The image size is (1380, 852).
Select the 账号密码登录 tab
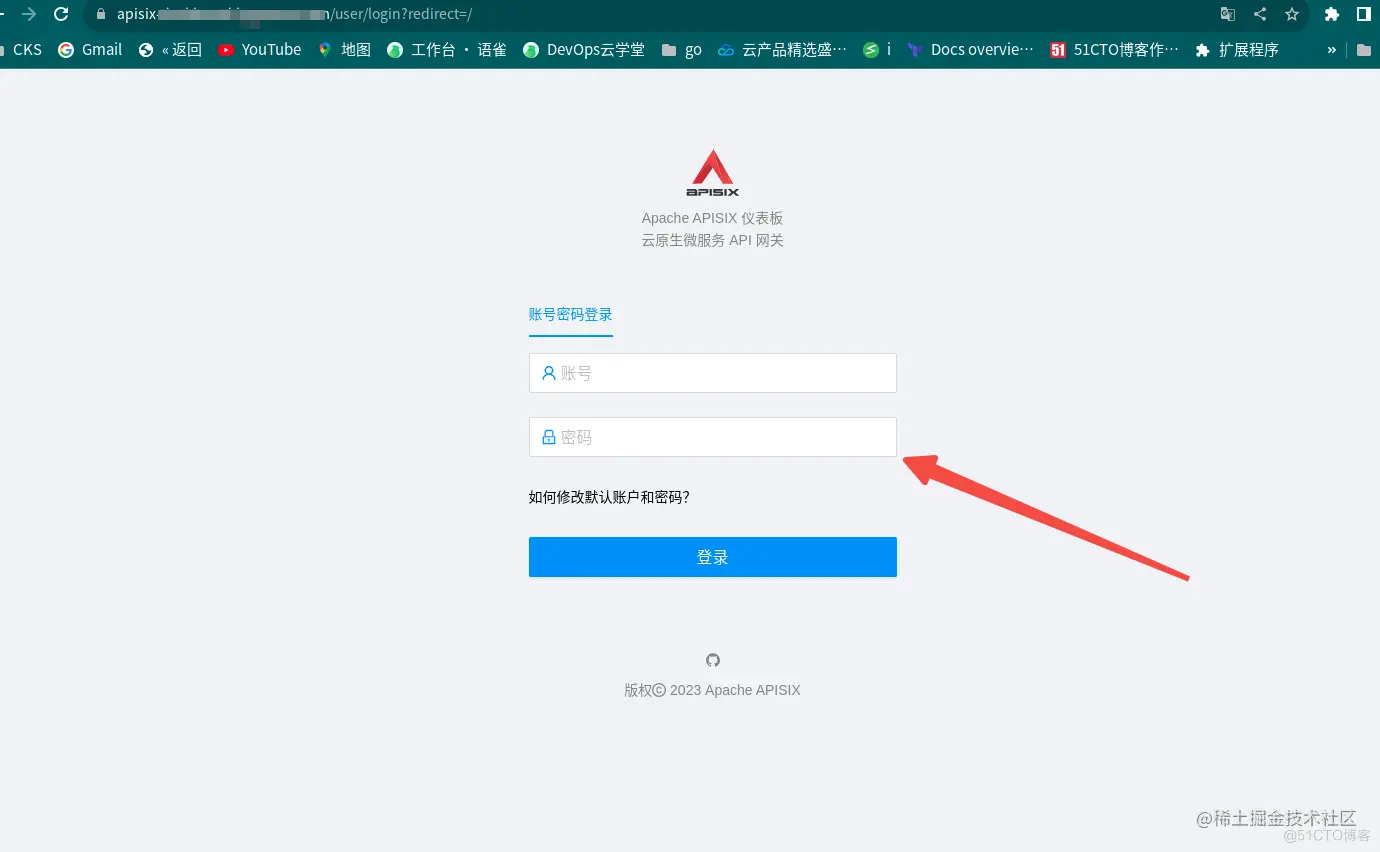pyautogui.click(x=570, y=314)
